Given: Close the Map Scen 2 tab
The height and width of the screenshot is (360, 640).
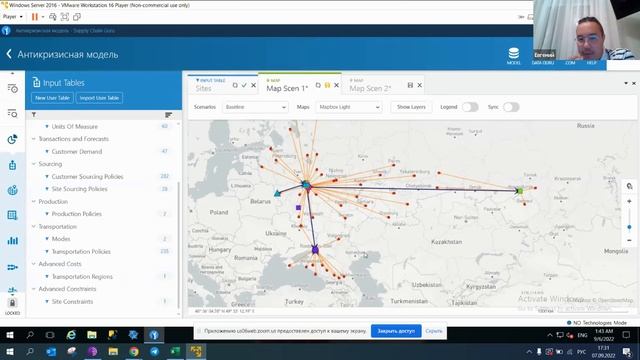Looking at the screenshot, I should [420, 85].
